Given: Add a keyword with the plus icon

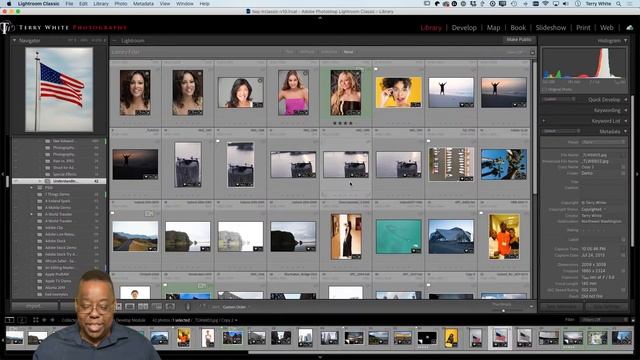Looking at the screenshot, I should tap(544, 121).
